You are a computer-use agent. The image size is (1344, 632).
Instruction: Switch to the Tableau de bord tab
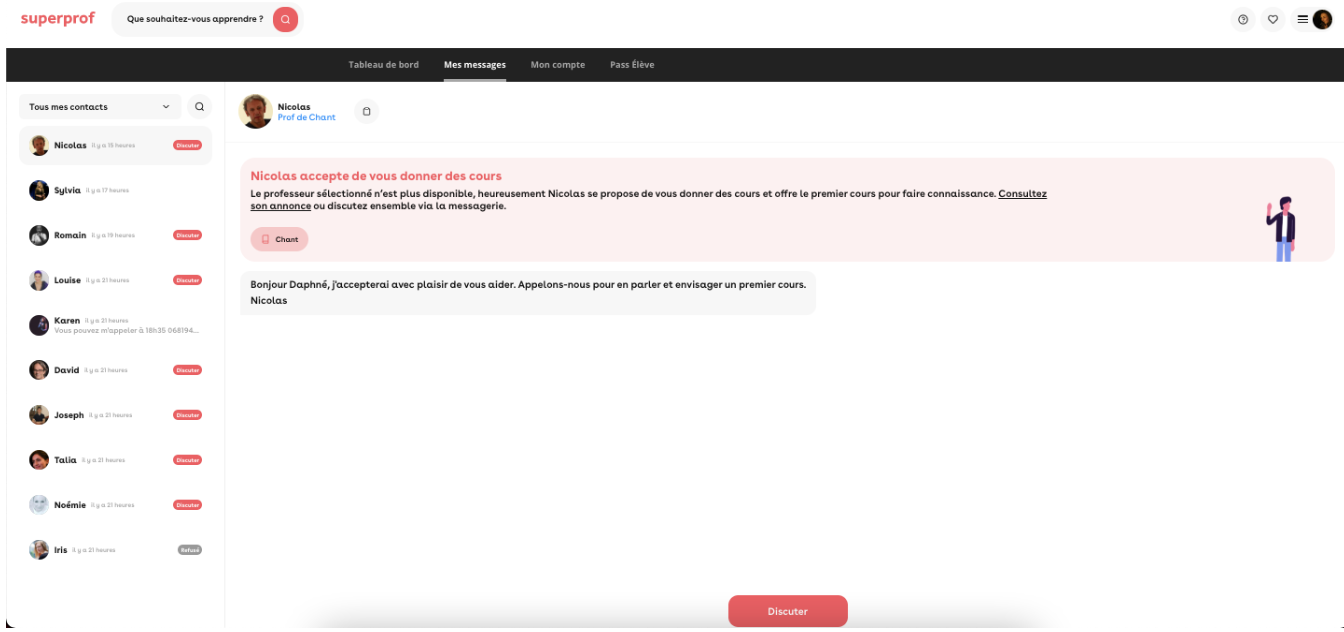(x=383, y=65)
